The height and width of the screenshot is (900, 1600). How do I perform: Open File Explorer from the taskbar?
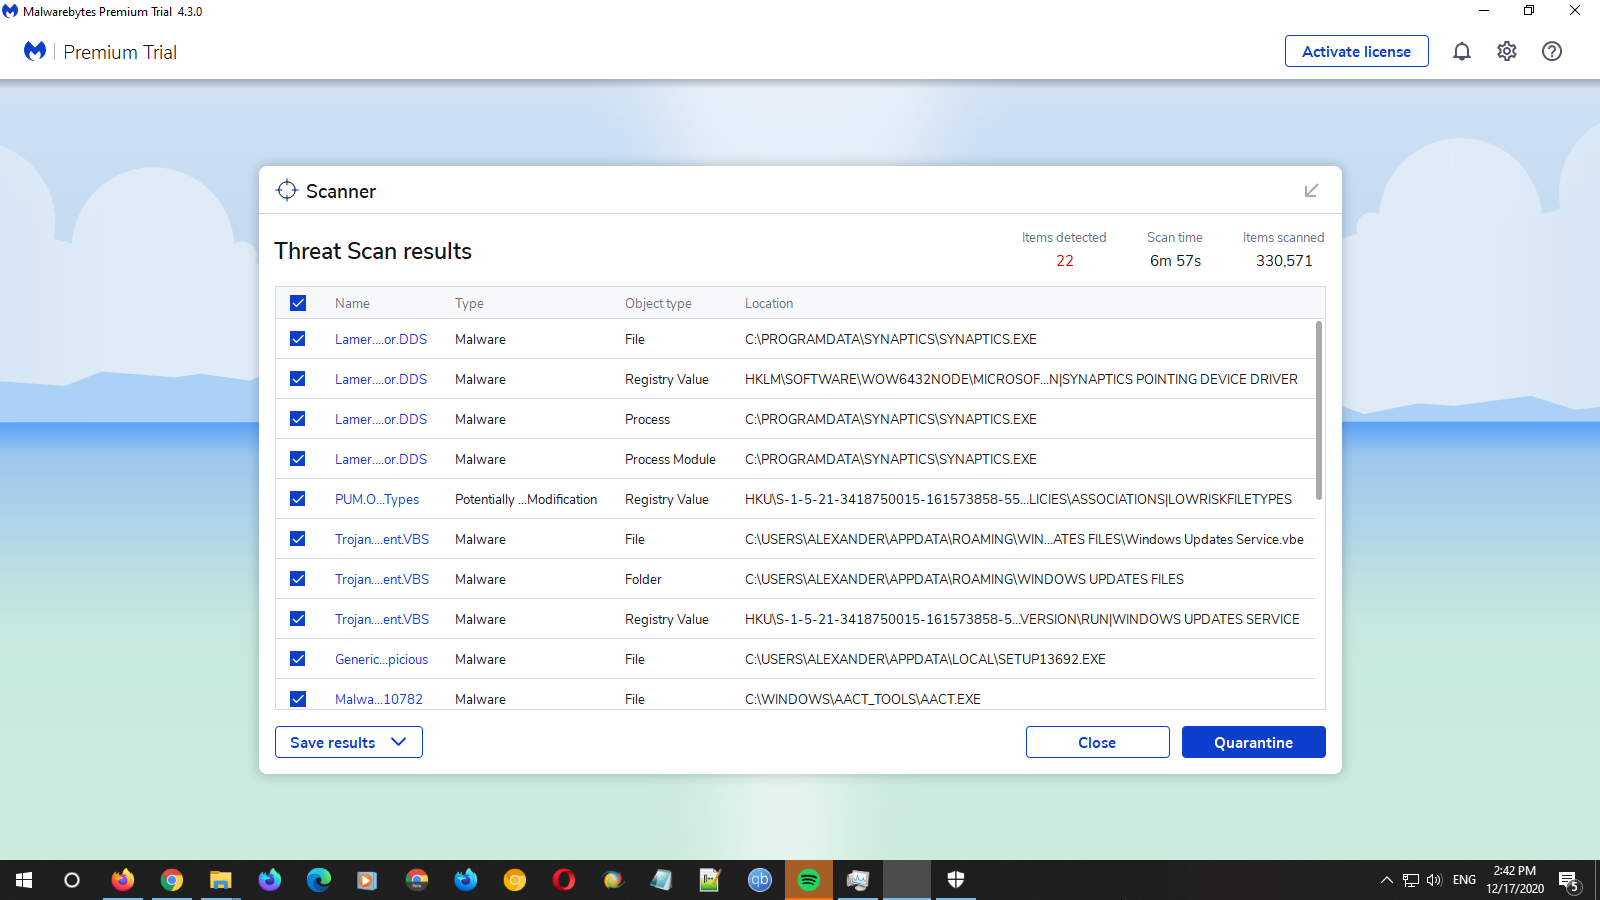coord(221,880)
